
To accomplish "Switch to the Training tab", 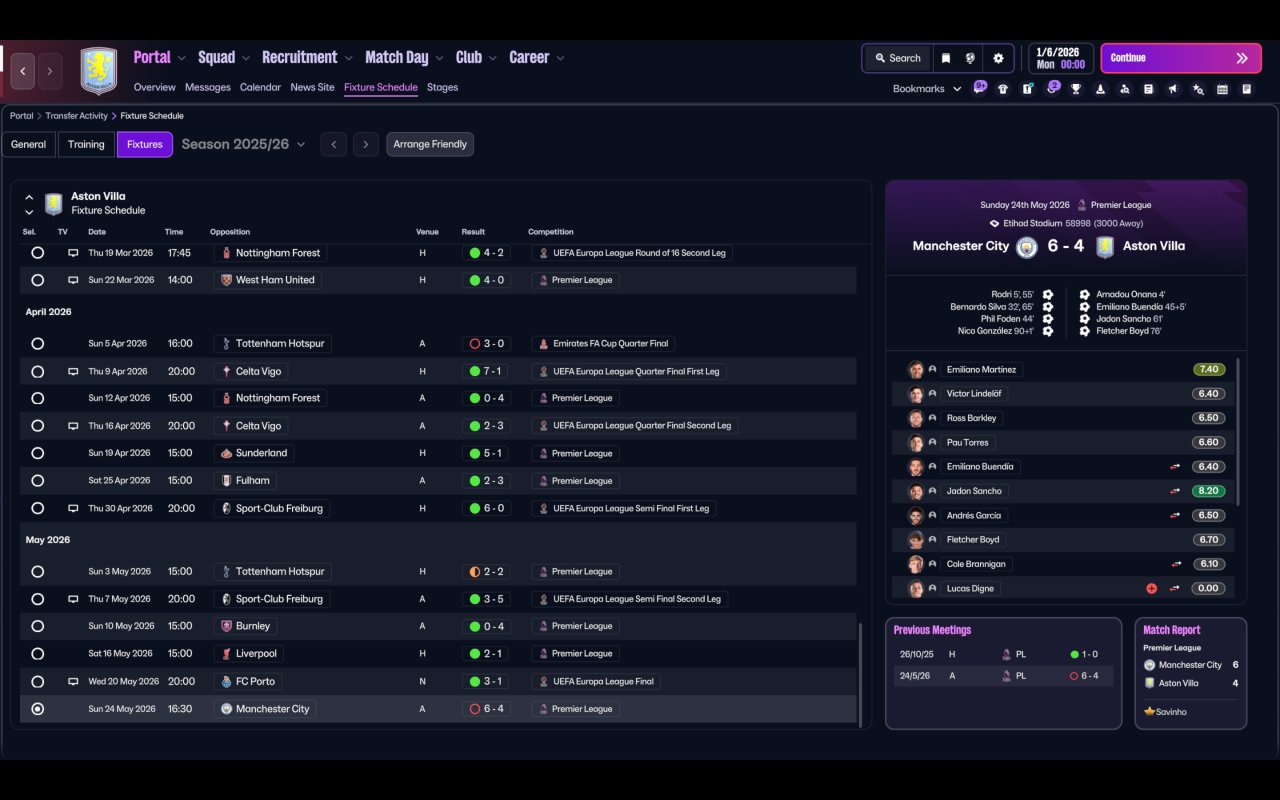I will click(x=86, y=144).
